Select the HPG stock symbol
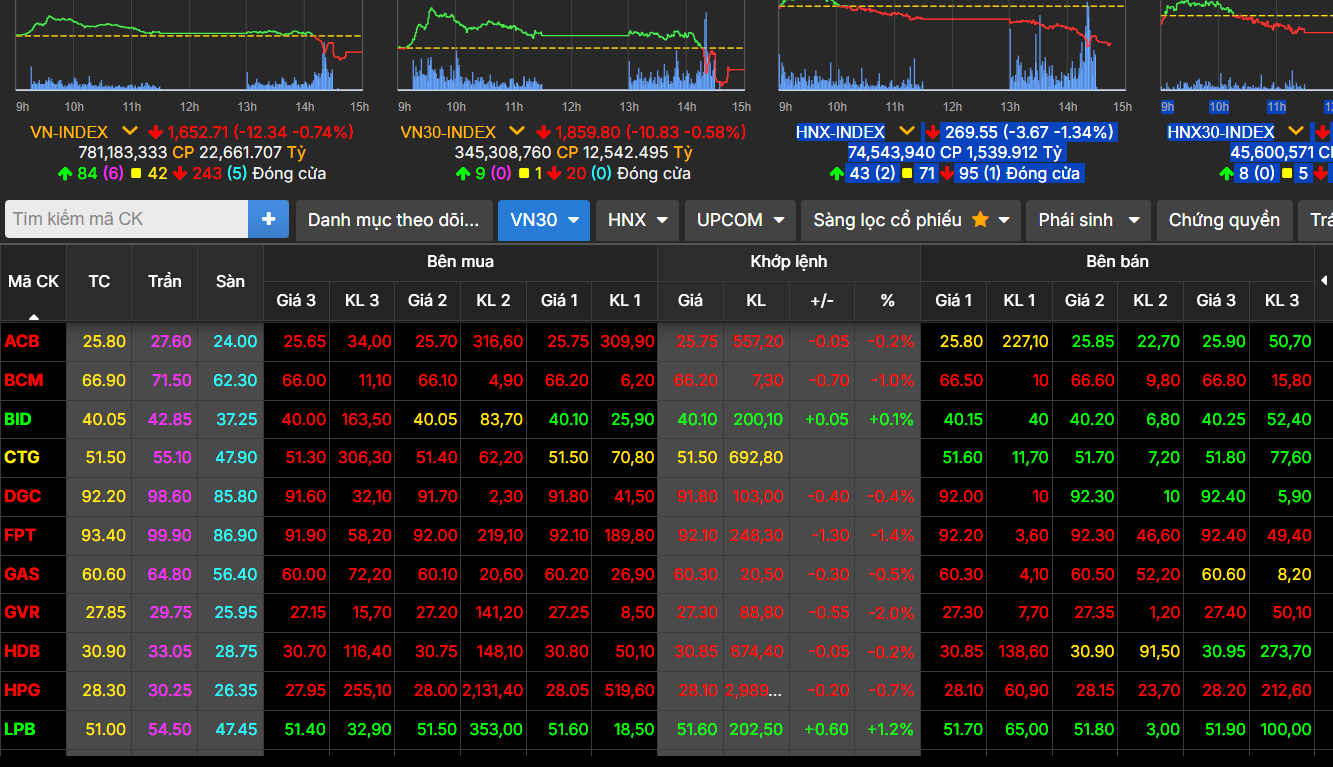This screenshot has height=767, width=1333. 22,690
